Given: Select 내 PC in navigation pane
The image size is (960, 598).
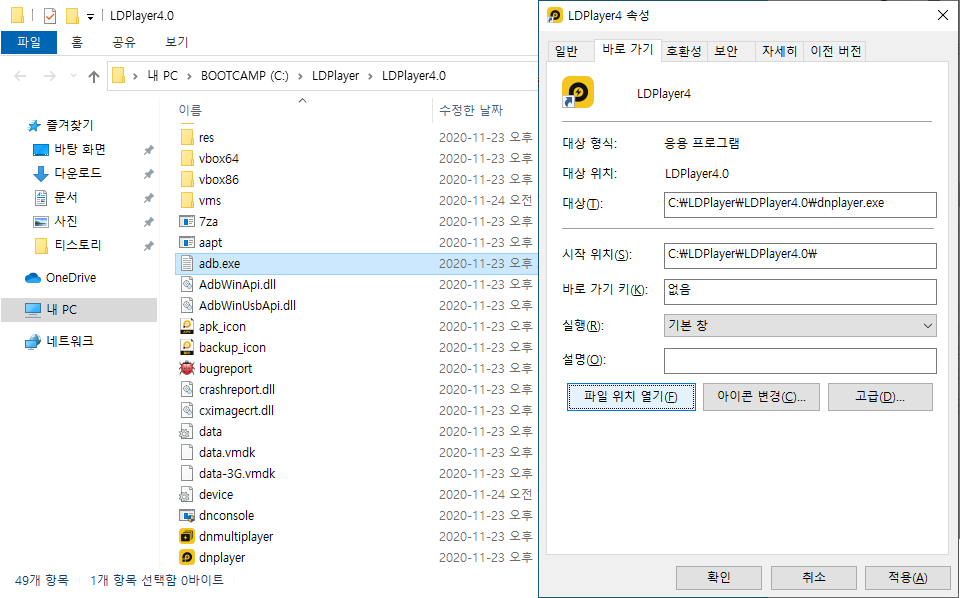Looking at the screenshot, I should click(x=79, y=310).
